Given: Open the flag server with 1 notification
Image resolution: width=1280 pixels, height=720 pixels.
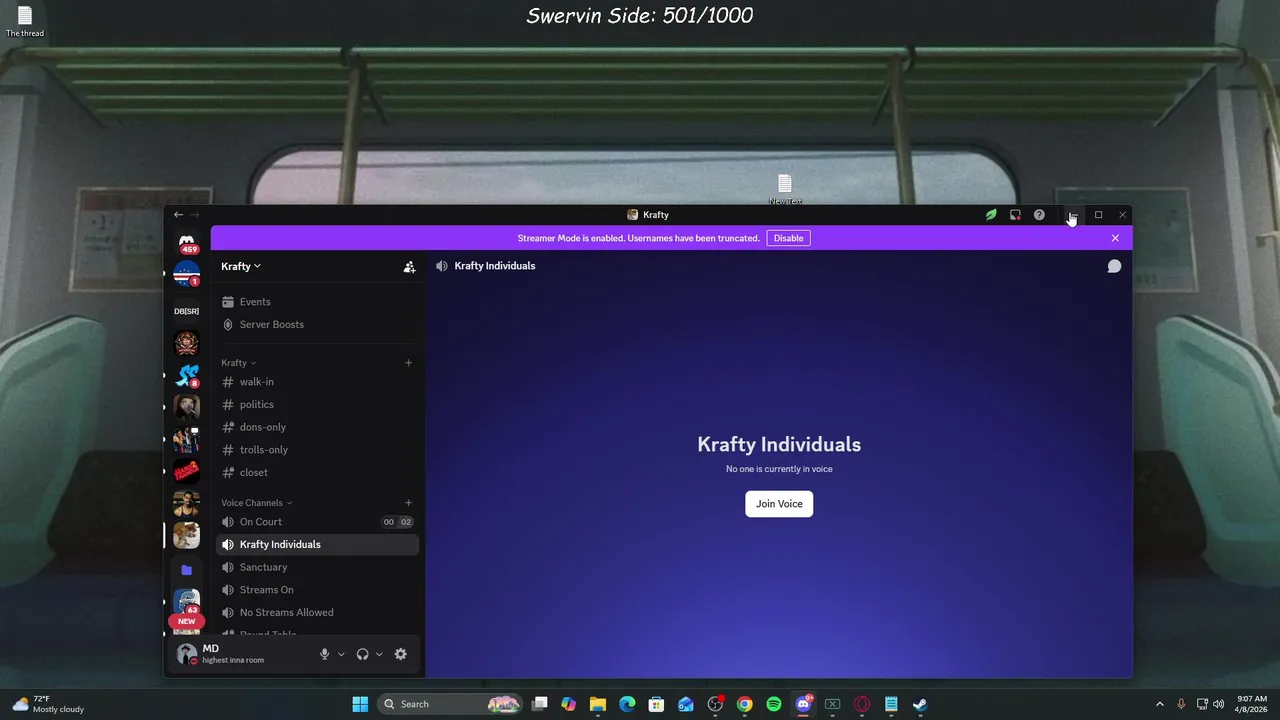Looking at the screenshot, I should (x=187, y=273).
